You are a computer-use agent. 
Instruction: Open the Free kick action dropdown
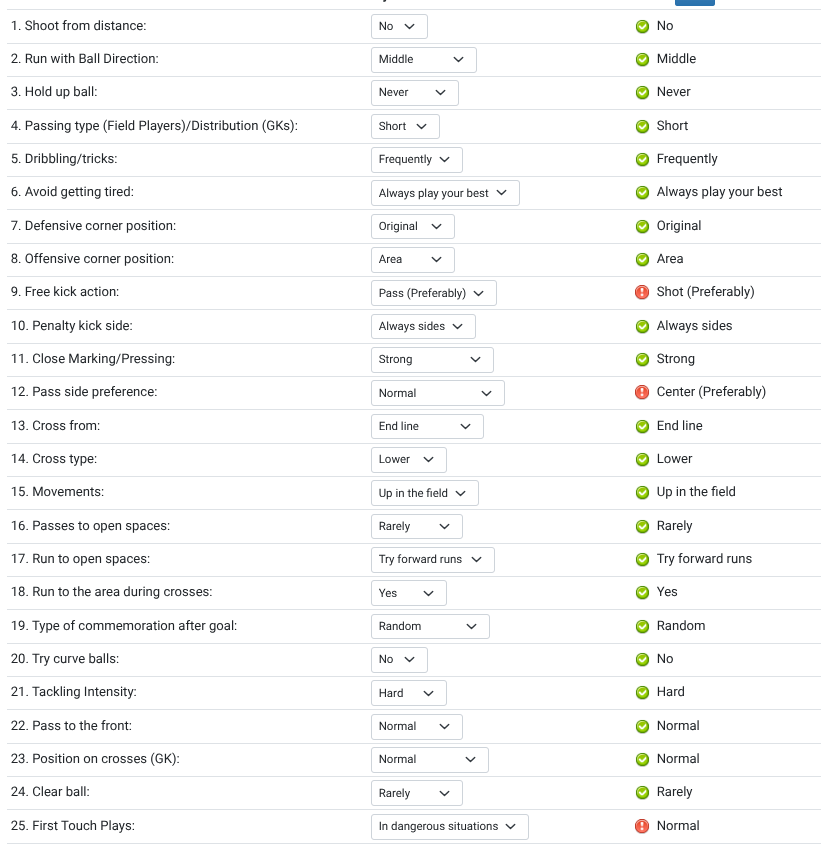point(434,293)
